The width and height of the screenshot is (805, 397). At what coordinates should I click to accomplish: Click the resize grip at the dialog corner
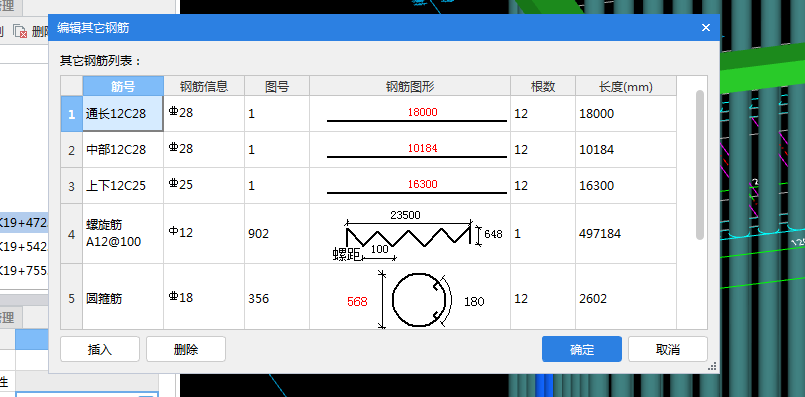(x=712, y=366)
